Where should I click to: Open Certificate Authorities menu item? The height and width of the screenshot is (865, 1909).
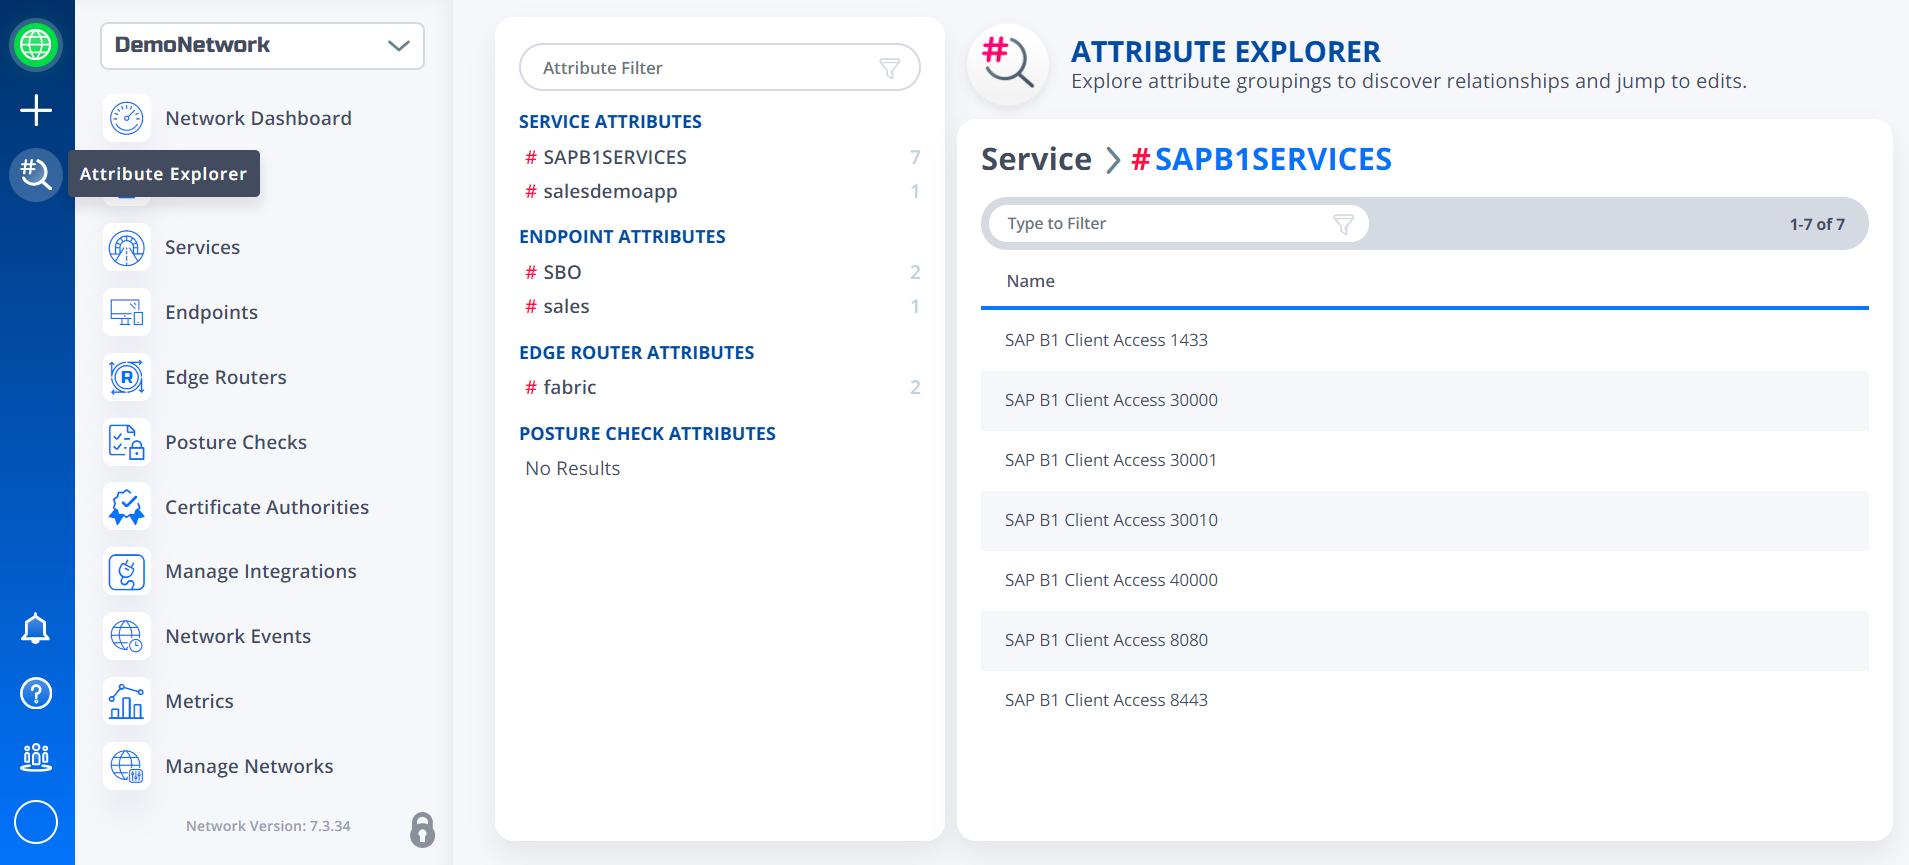pyautogui.click(x=267, y=507)
